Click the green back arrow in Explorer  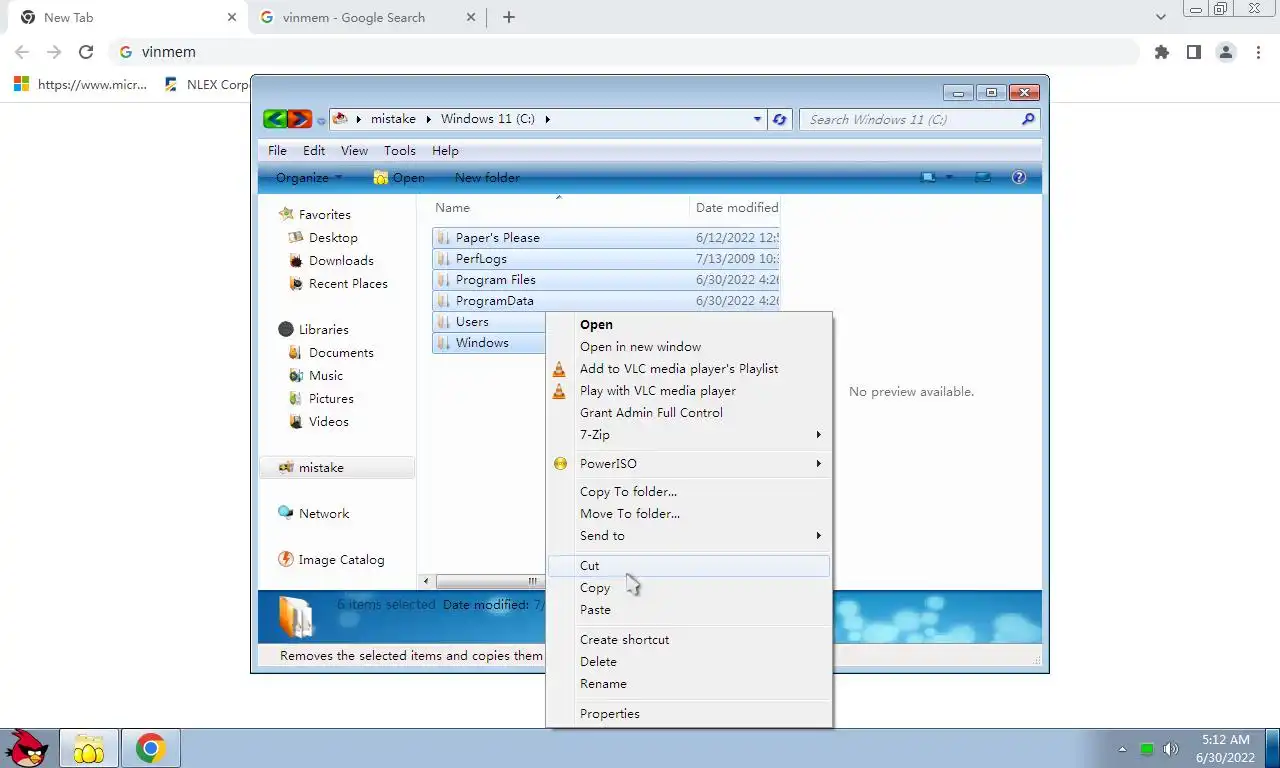pyautogui.click(x=275, y=119)
